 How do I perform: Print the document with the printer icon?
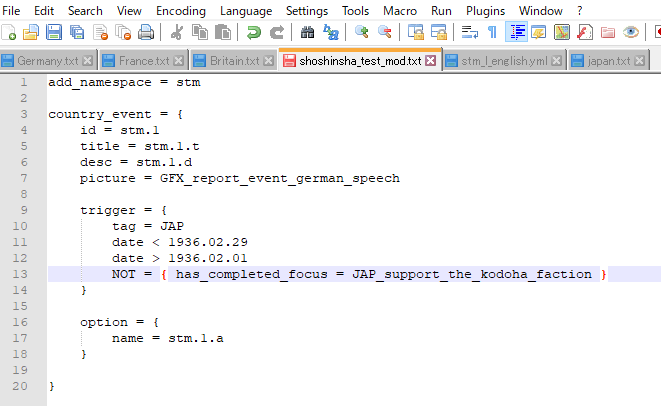click(146, 32)
